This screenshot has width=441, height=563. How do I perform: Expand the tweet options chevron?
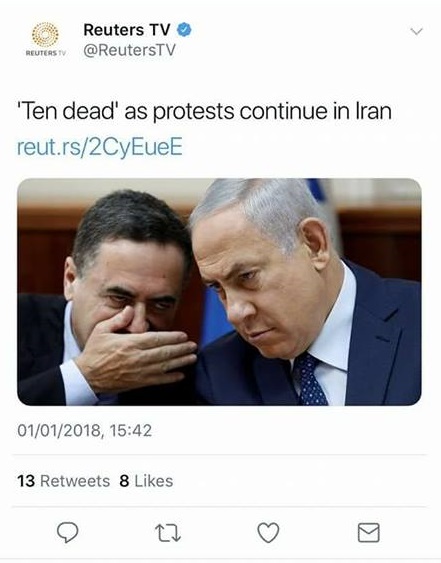417,32
